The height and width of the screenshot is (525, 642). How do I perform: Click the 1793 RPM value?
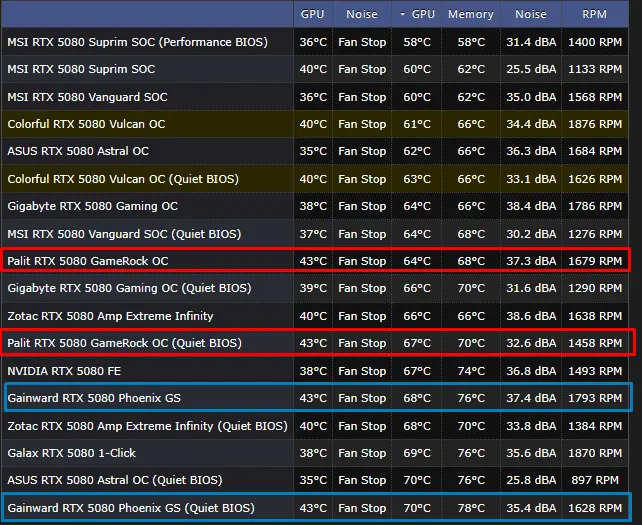click(x=595, y=398)
